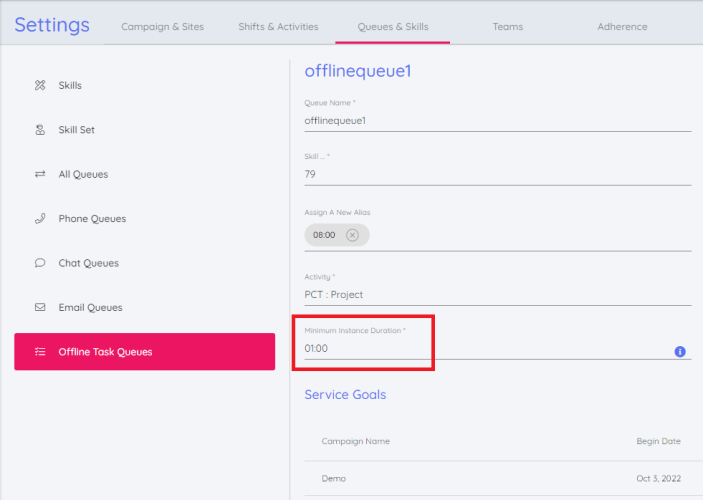The width and height of the screenshot is (703, 500).
Task: Edit the Queue Name input field
Action: click(x=497, y=121)
